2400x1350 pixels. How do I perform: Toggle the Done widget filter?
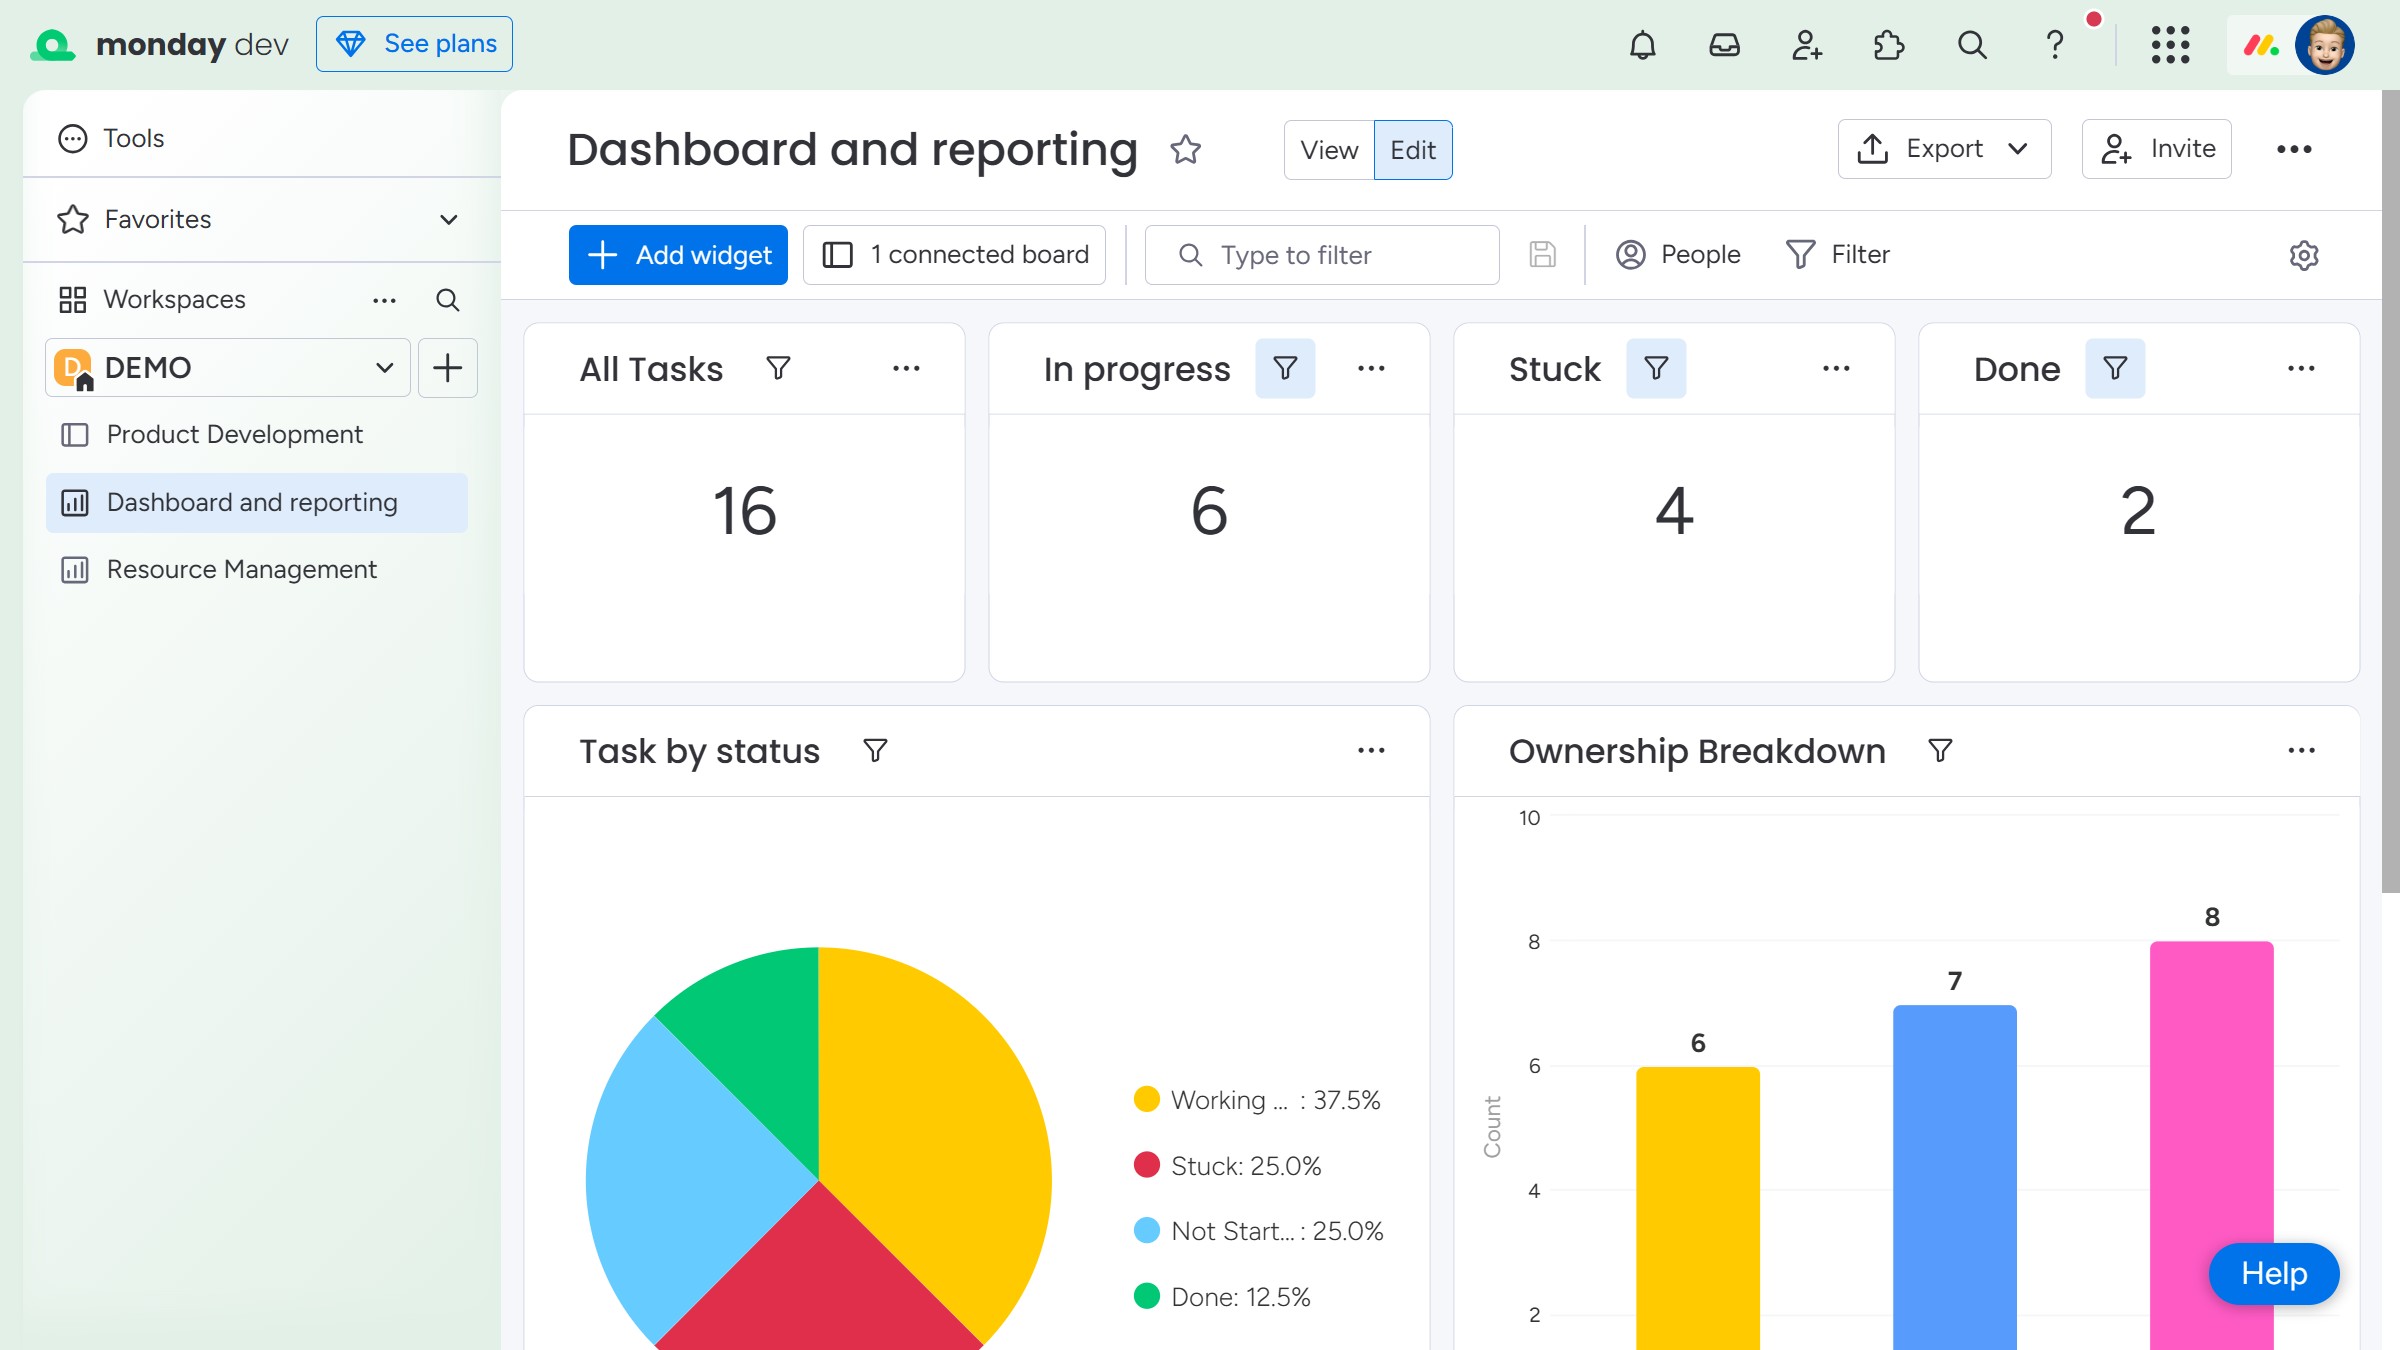click(2115, 369)
